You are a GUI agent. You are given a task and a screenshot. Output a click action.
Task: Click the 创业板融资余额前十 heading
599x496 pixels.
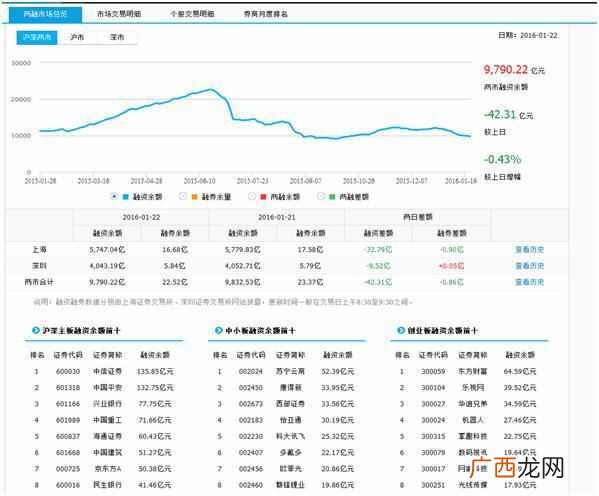coord(442,331)
